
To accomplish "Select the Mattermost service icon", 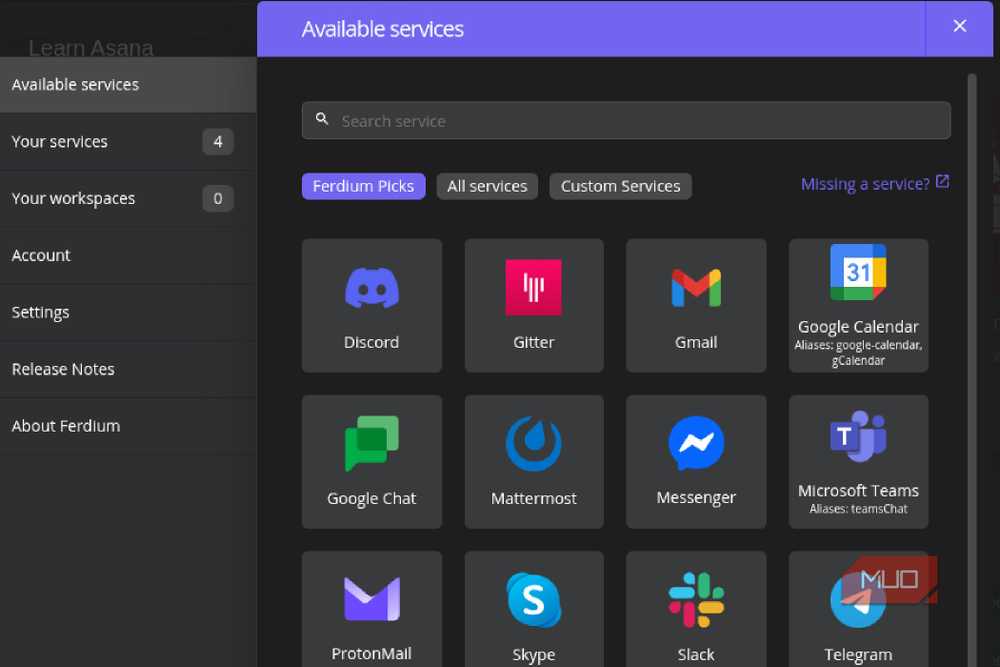I will coord(534,444).
